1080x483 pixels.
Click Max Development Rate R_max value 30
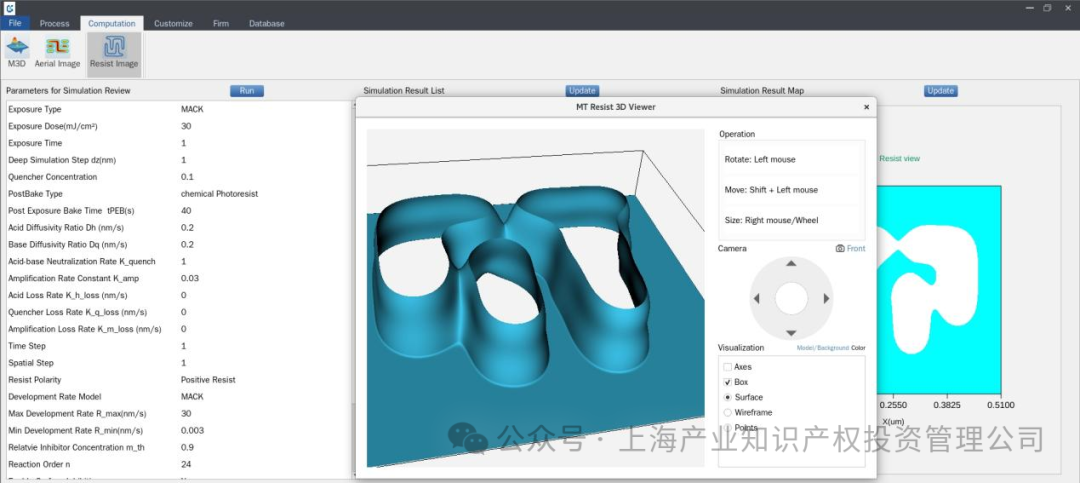click(x=186, y=413)
